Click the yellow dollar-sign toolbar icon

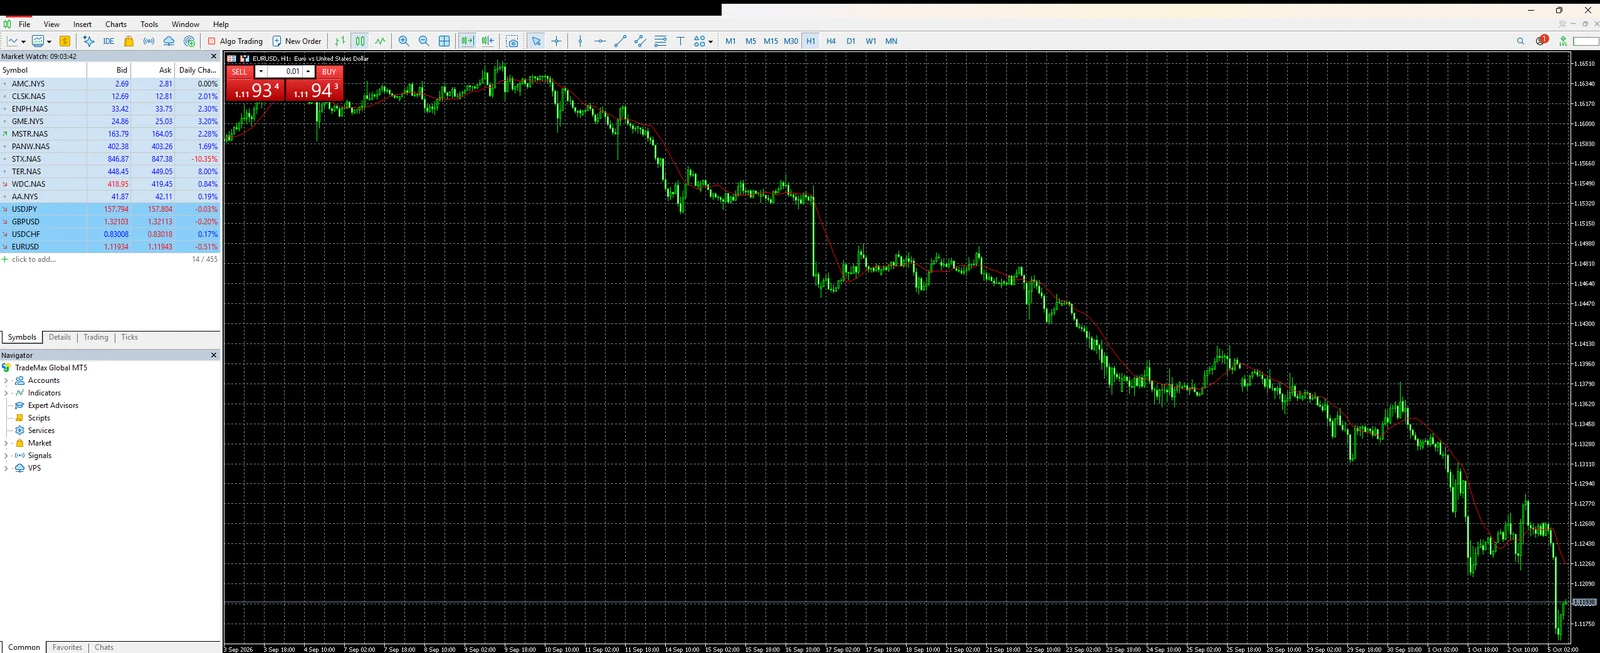click(x=65, y=41)
